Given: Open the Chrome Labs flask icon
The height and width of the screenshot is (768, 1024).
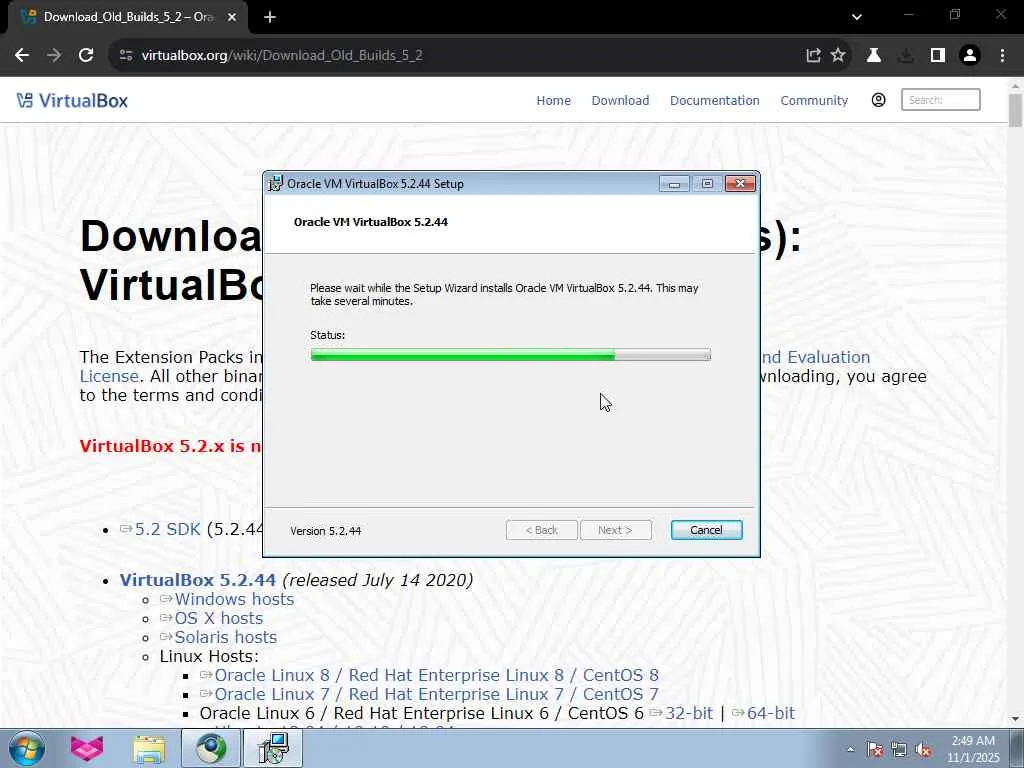Looking at the screenshot, I should coord(874,56).
